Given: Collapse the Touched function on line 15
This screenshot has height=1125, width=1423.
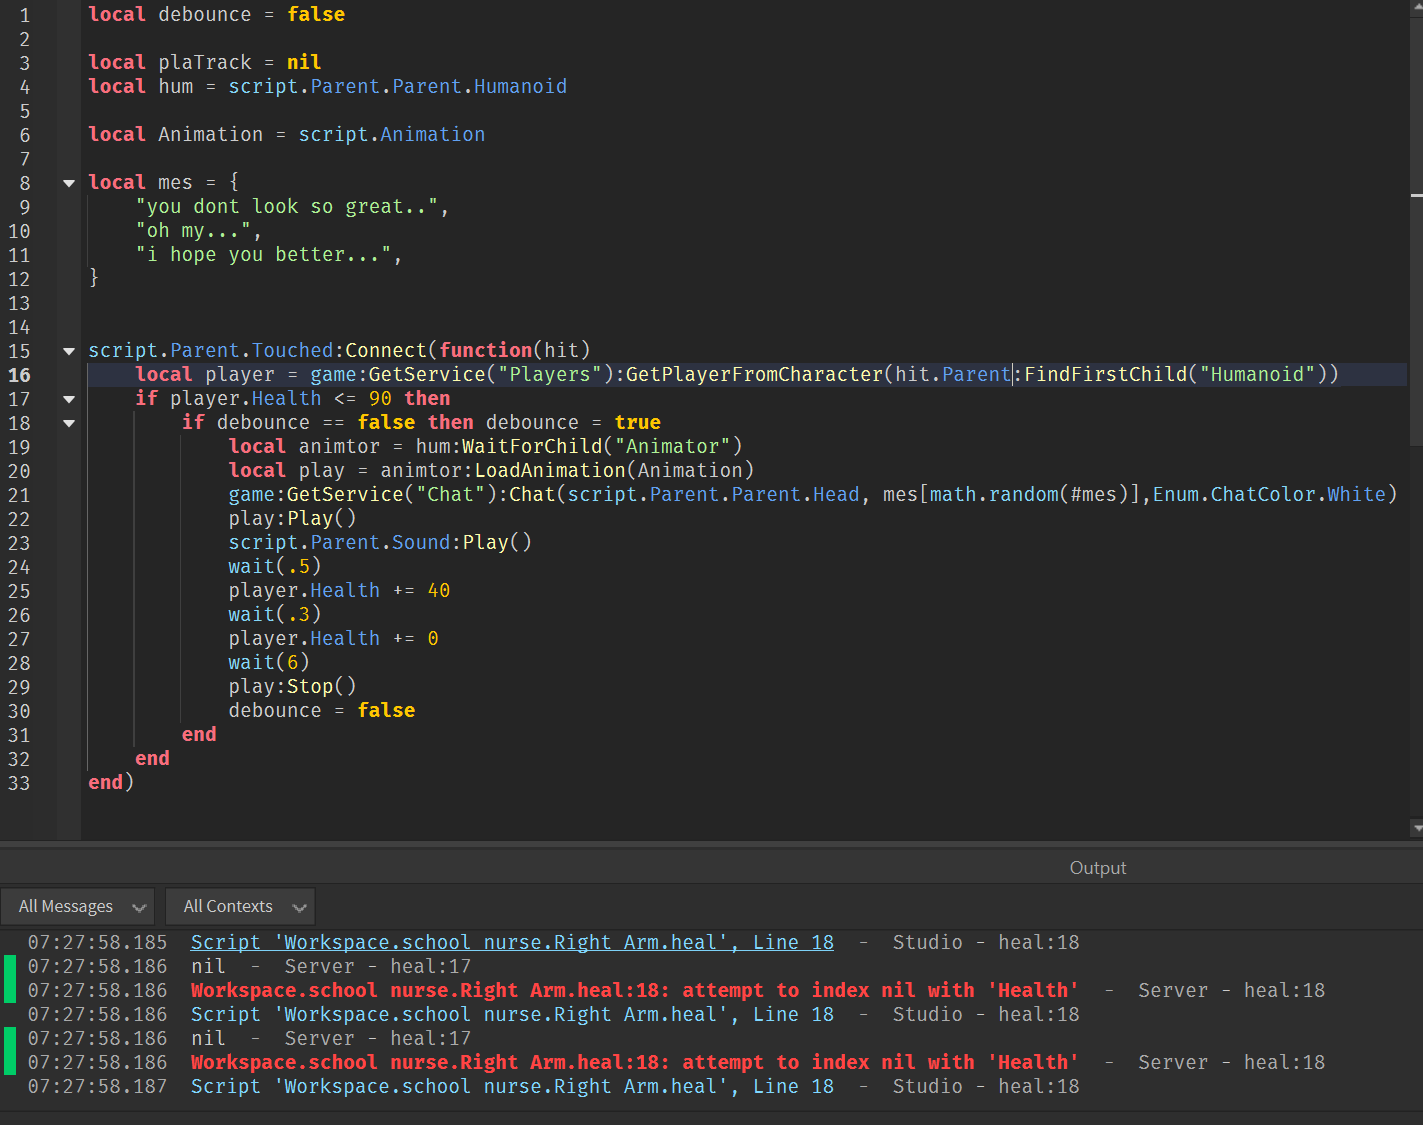Looking at the screenshot, I should [x=67, y=350].
